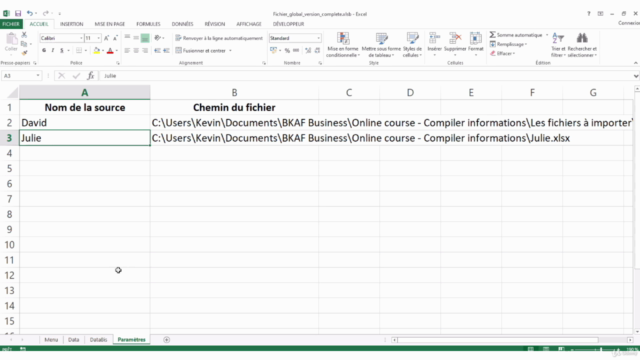Screen dimensions: 640x360
Task: Align cell content to the top
Action: coord(127,38)
